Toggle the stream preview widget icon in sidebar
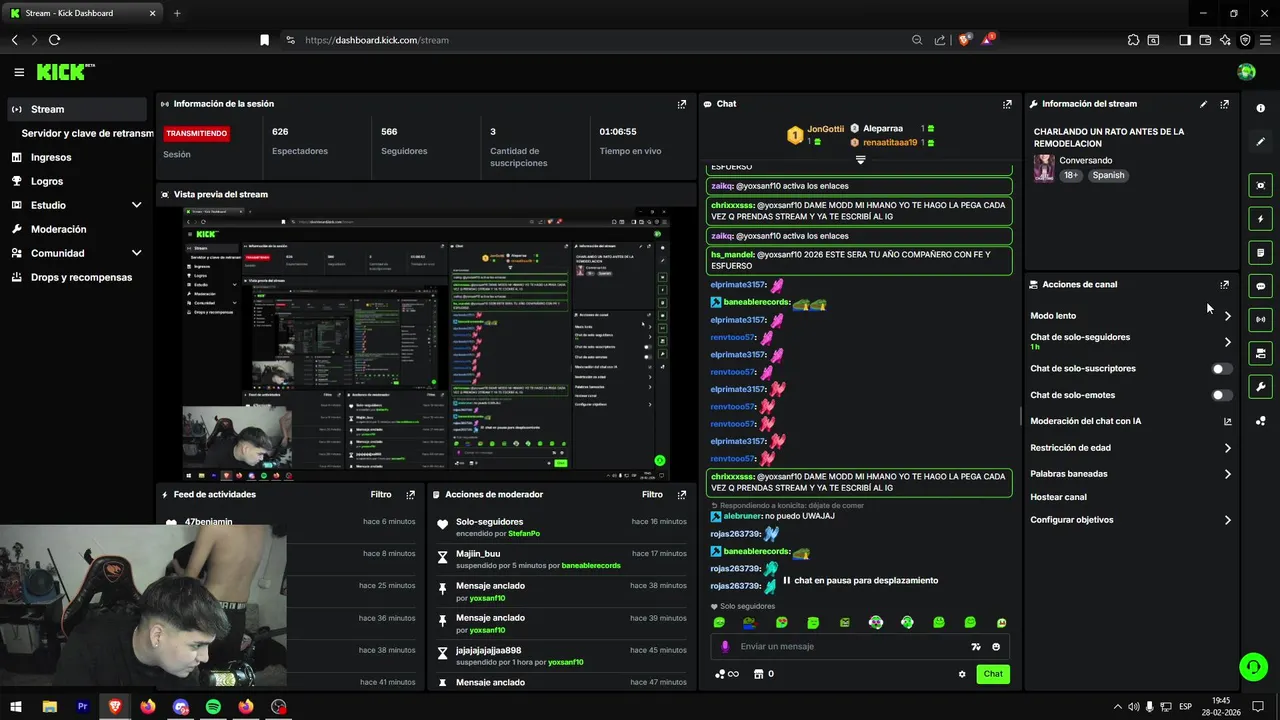 [x=1260, y=185]
